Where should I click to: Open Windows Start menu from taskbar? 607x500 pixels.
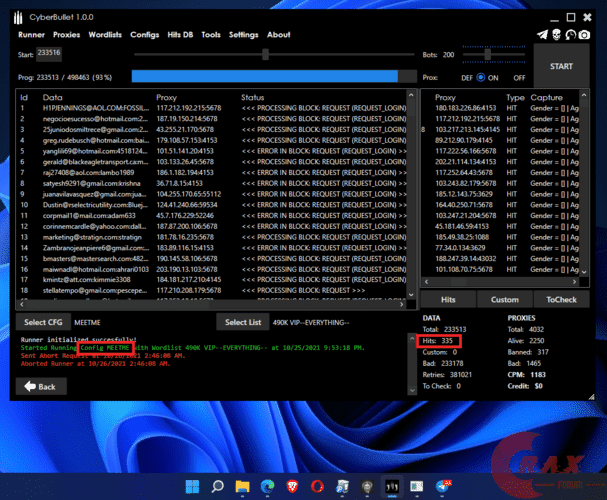192,486
